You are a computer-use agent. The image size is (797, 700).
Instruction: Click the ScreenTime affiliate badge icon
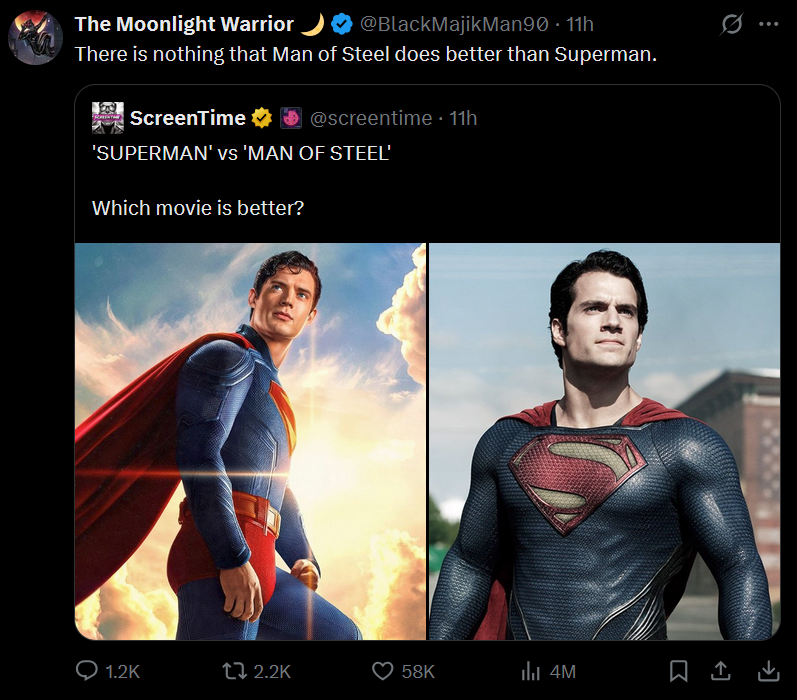point(291,118)
